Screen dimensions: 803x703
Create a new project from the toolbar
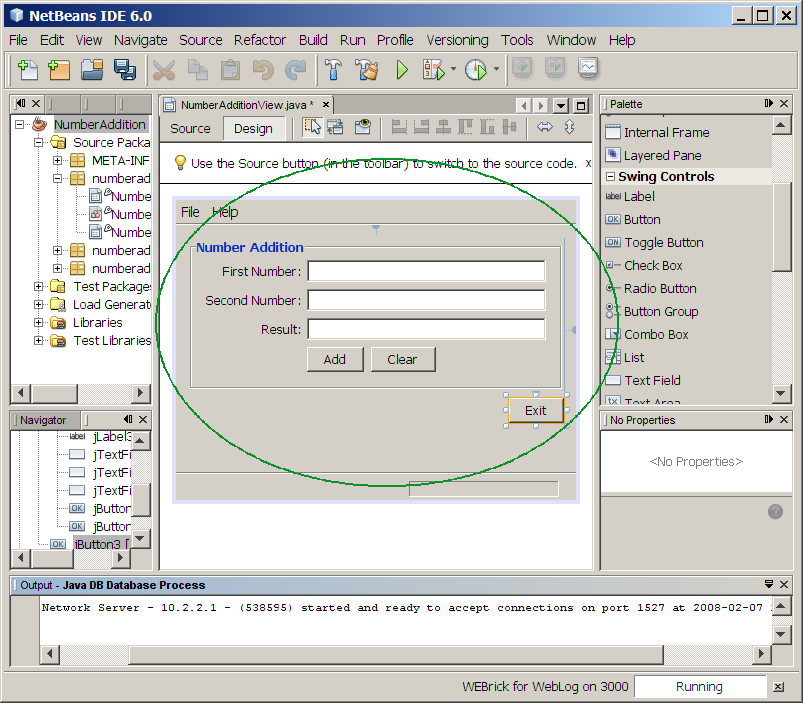tap(59, 70)
